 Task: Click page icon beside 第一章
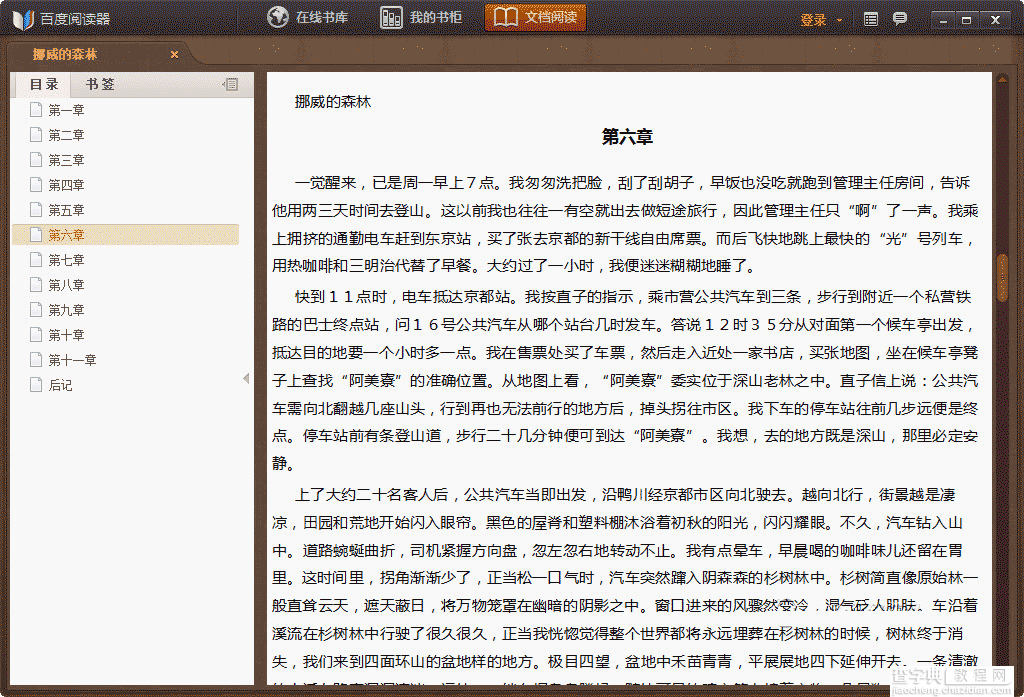[36, 109]
